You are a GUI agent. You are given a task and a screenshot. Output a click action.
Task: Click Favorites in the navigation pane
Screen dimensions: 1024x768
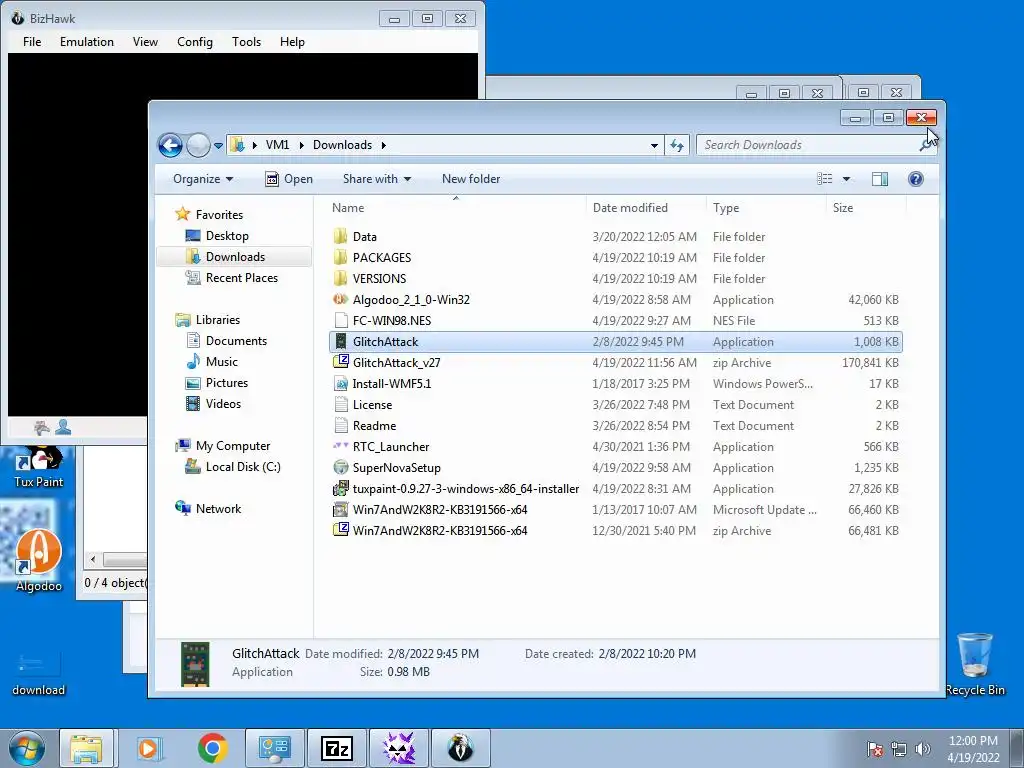tap(219, 214)
